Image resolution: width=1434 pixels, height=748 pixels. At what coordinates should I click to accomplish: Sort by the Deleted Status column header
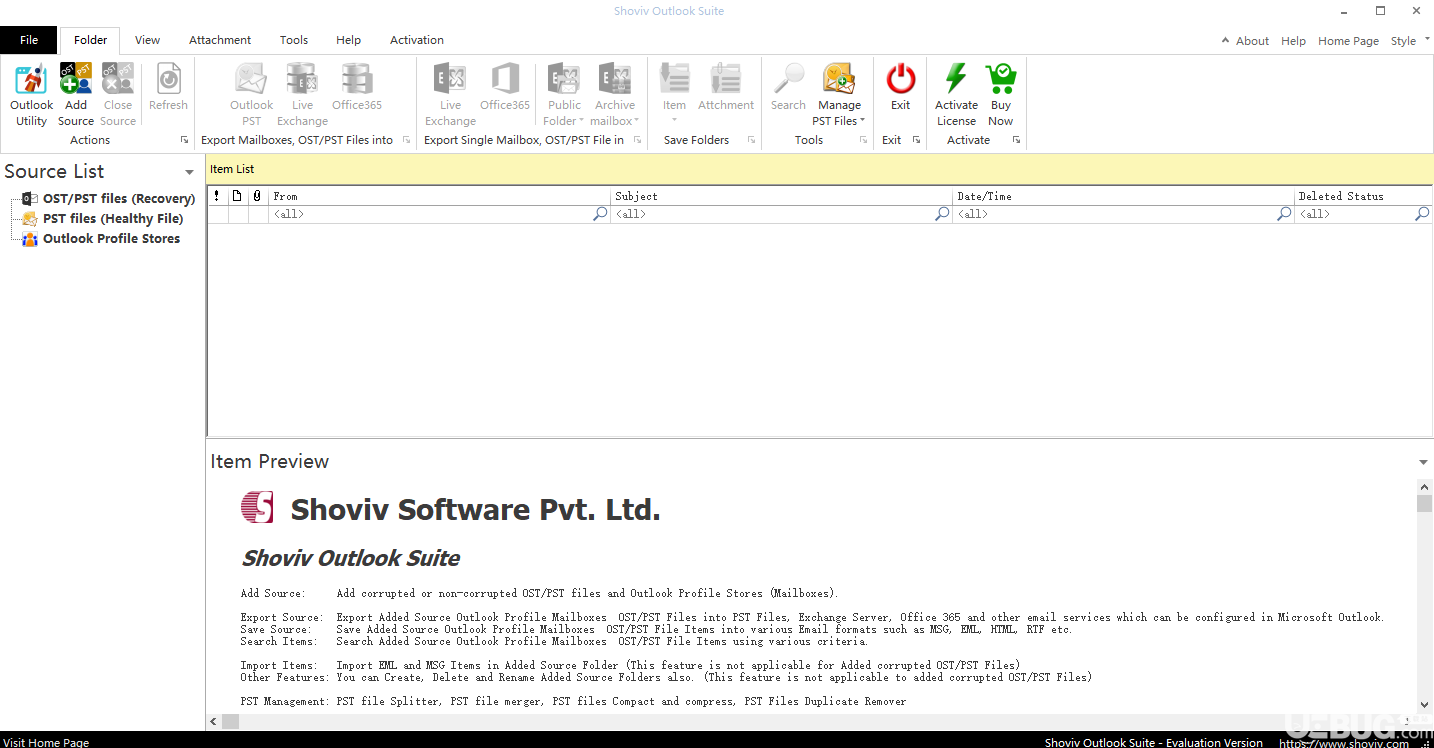[x=1364, y=196]
